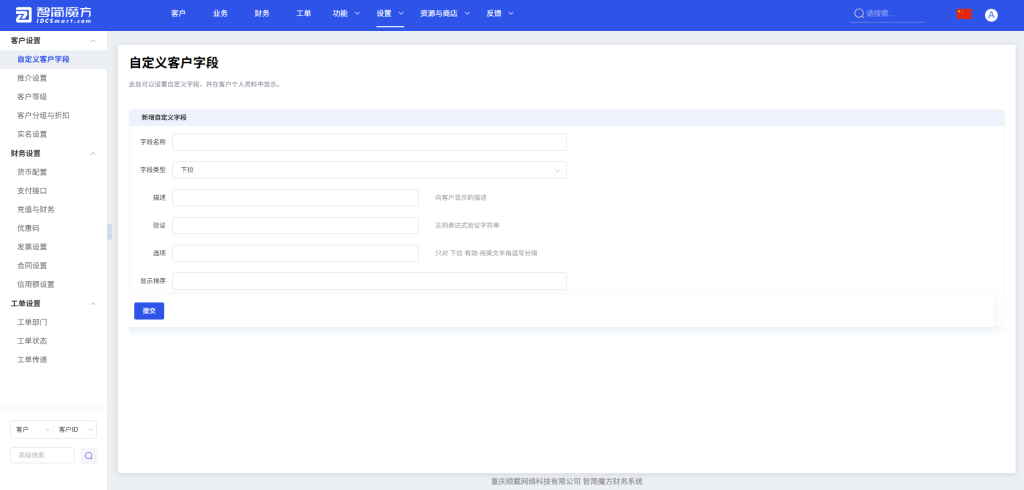Image resolution: width=1024 pixels, height=490 pixels.
Task: Open 客户分组与折扣 in sidebar
Action: tap(43, 116)
